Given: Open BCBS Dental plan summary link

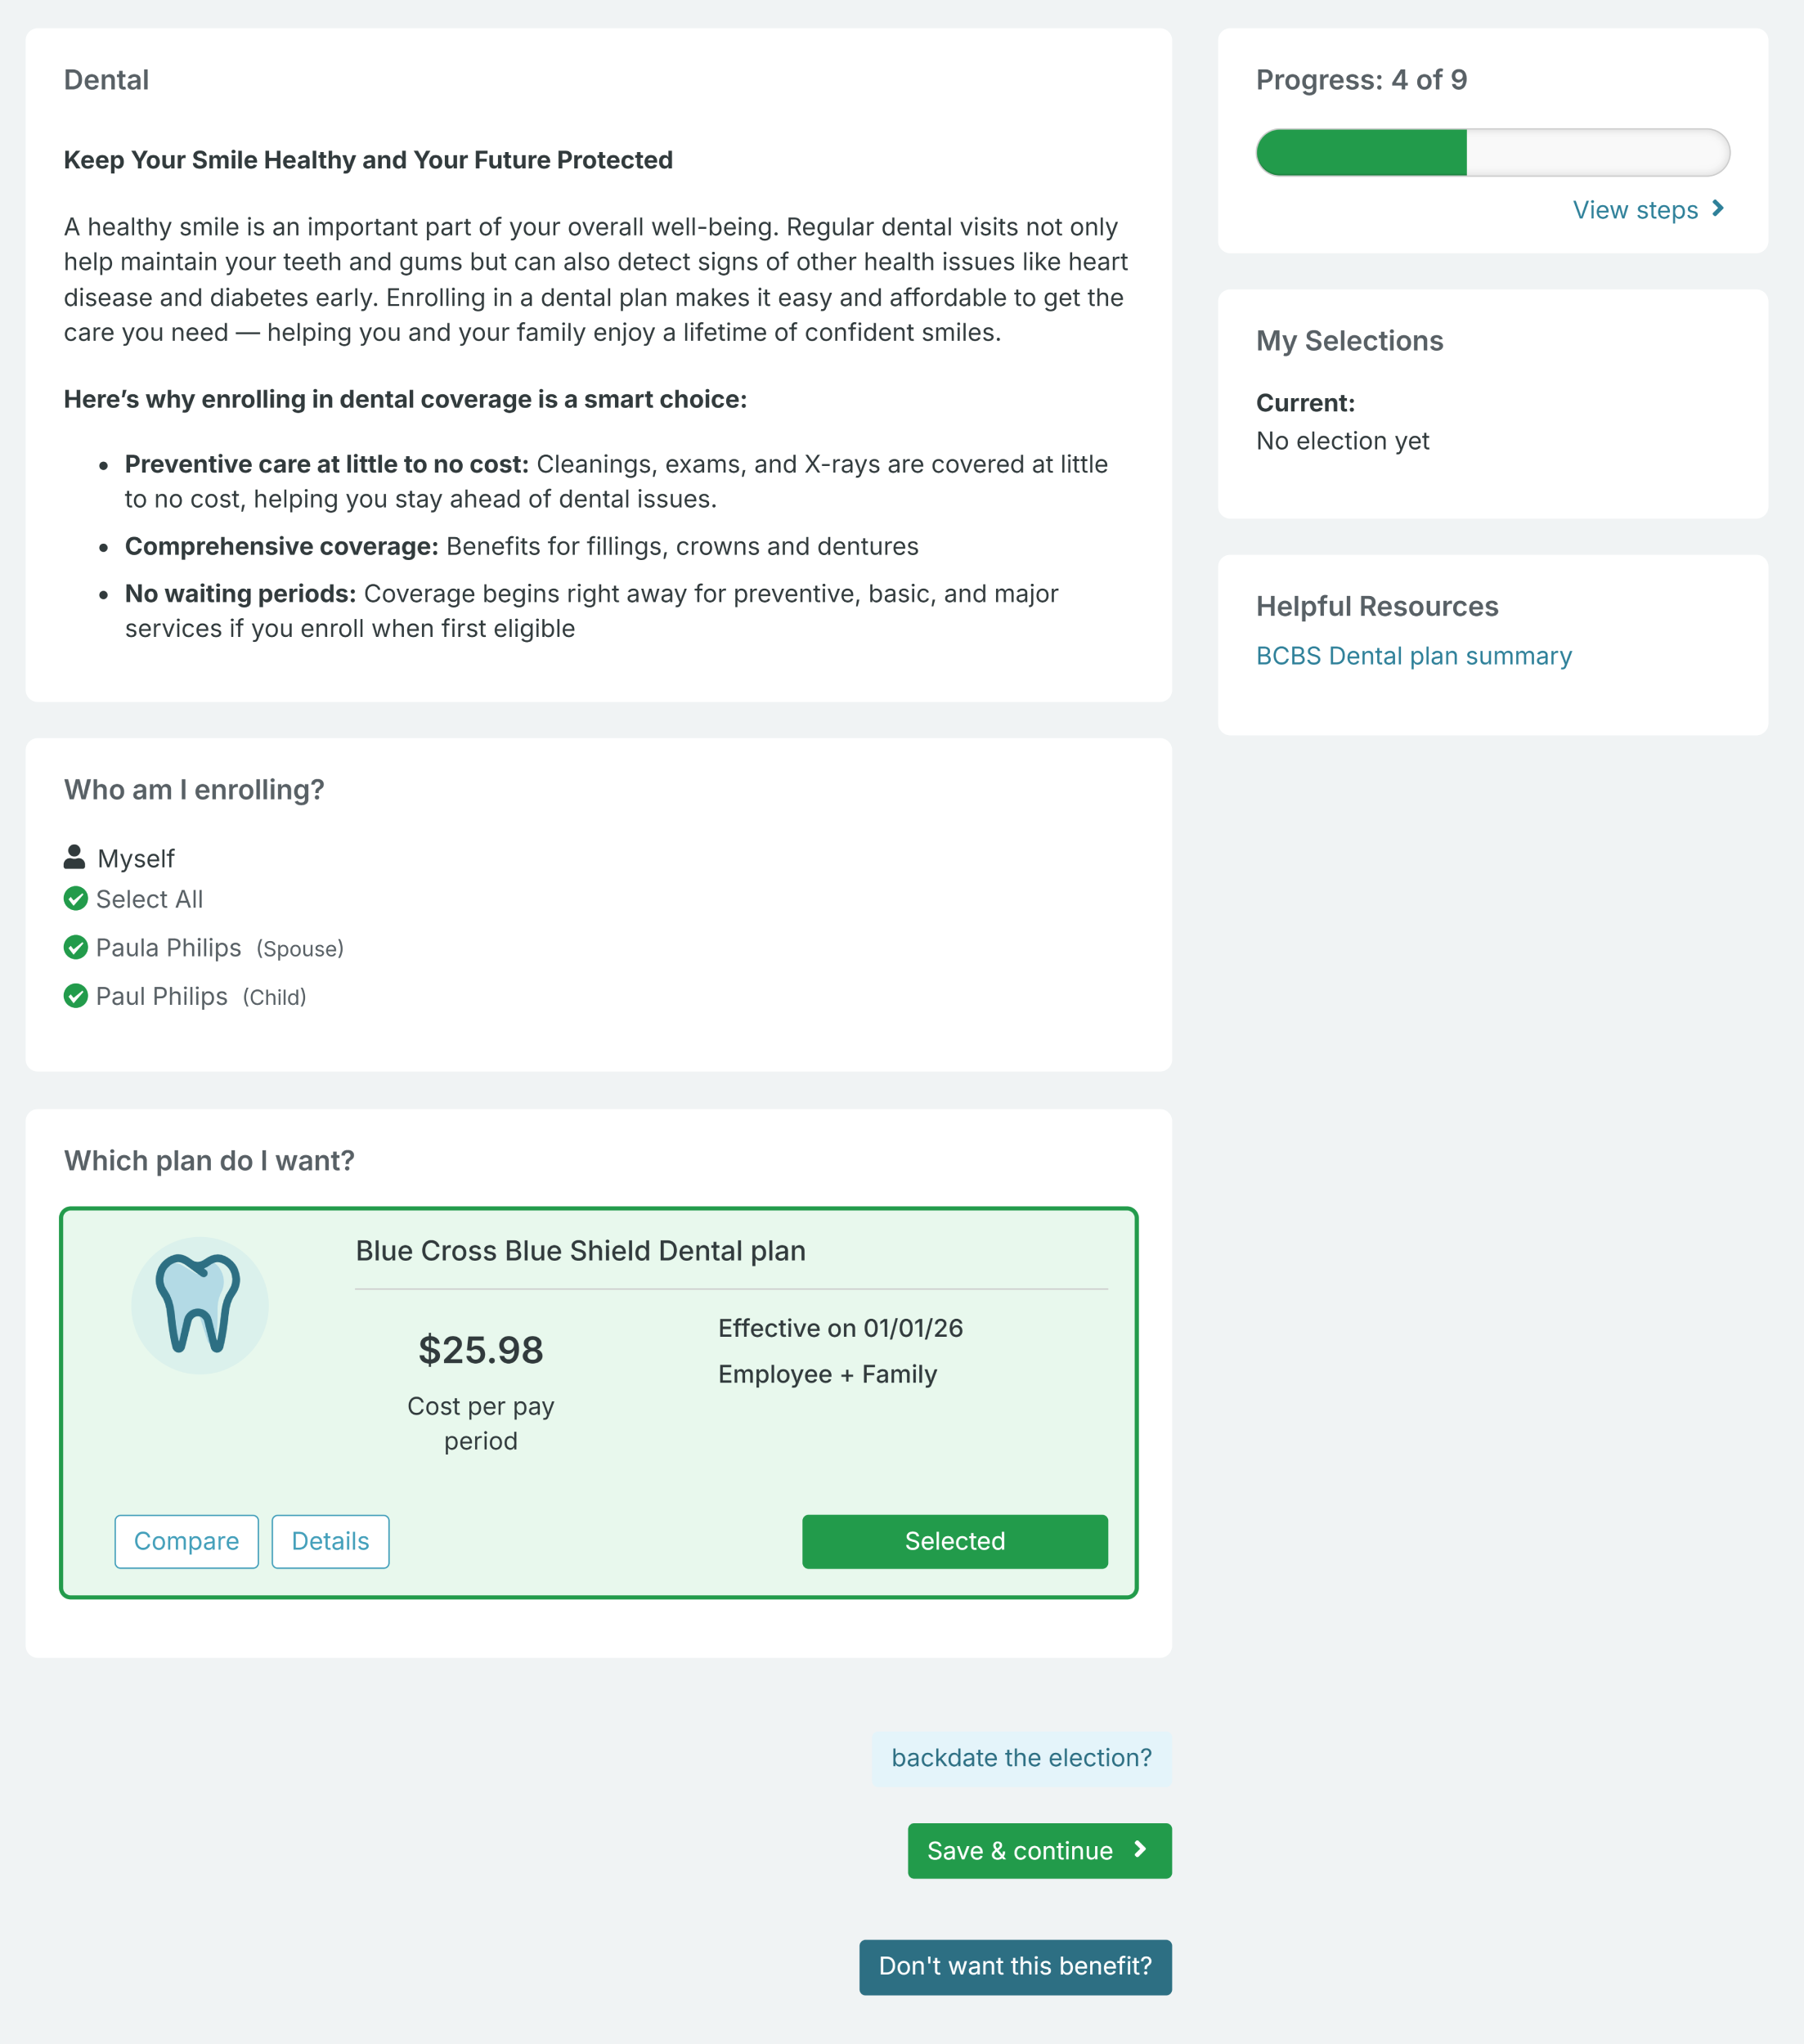Looking at the screenshot, I should (x=1413, y=656).
